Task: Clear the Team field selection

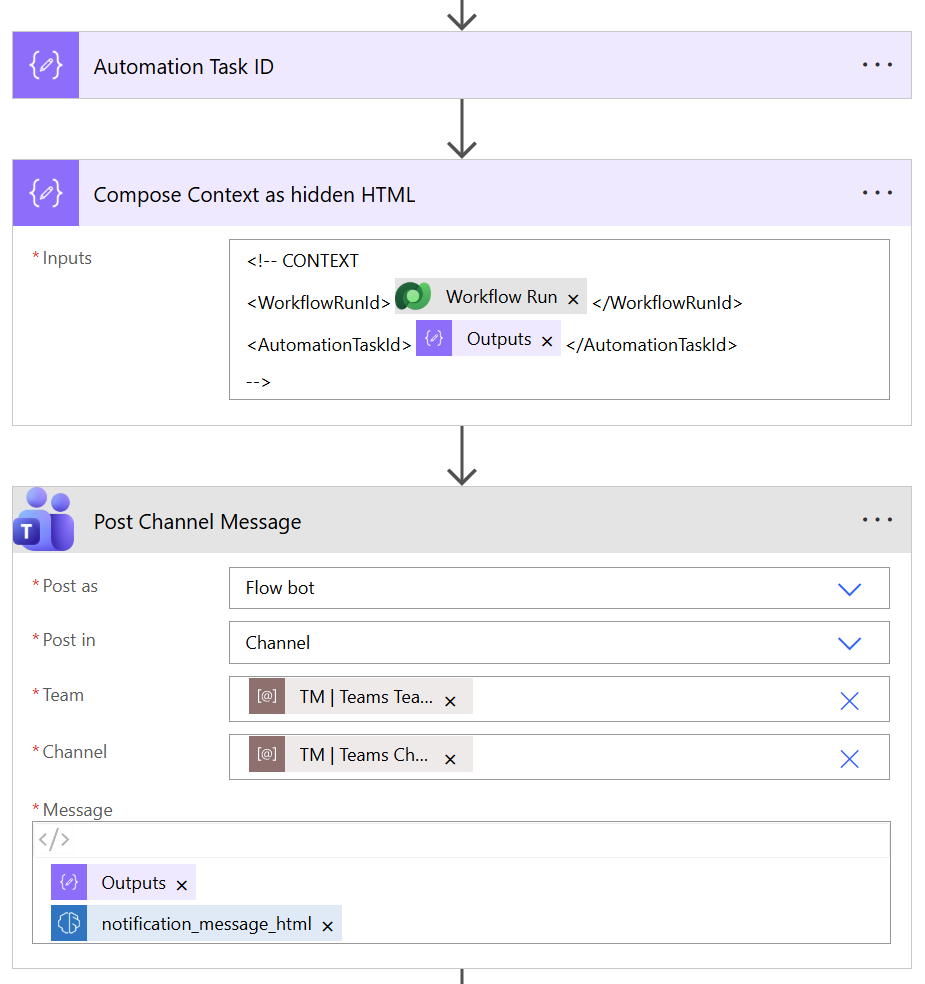Action: [849, 700]
